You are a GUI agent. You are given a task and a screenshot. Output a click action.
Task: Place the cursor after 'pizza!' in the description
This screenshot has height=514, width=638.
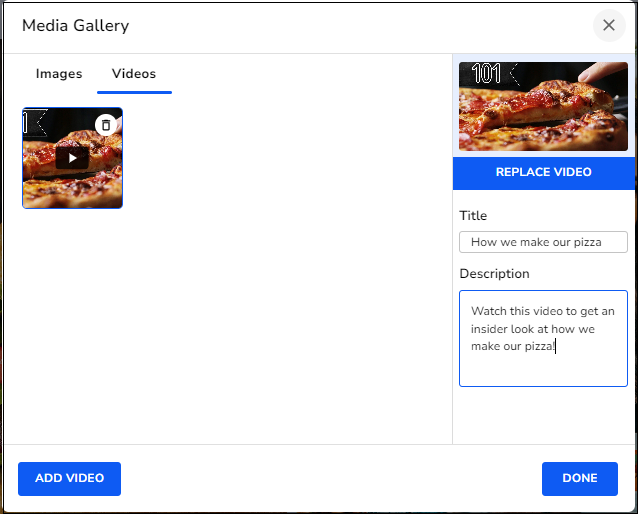556,346
